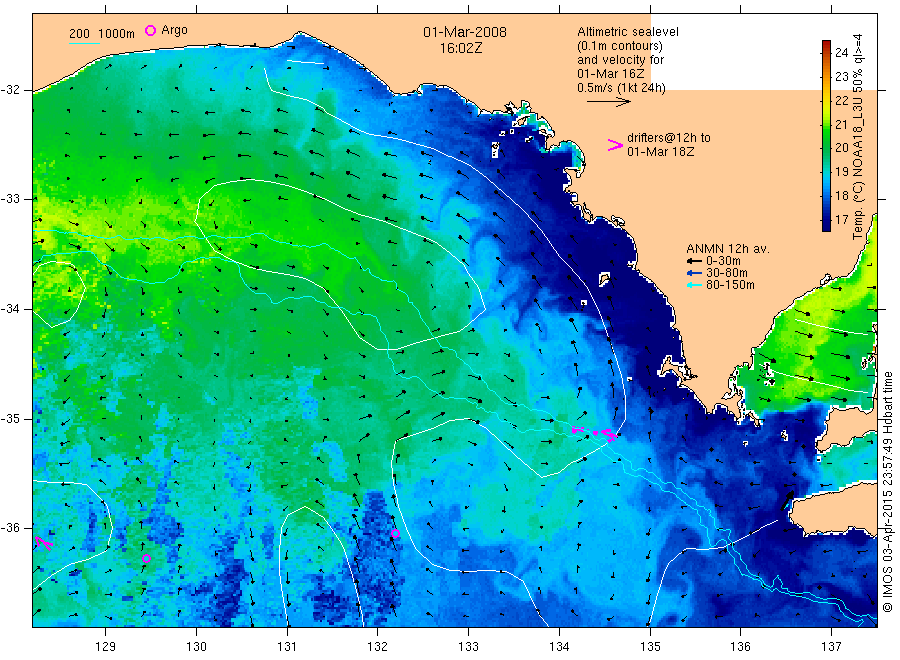
Task: Click the magenta drifter track near 134.5E 35S
Action: 595,433
